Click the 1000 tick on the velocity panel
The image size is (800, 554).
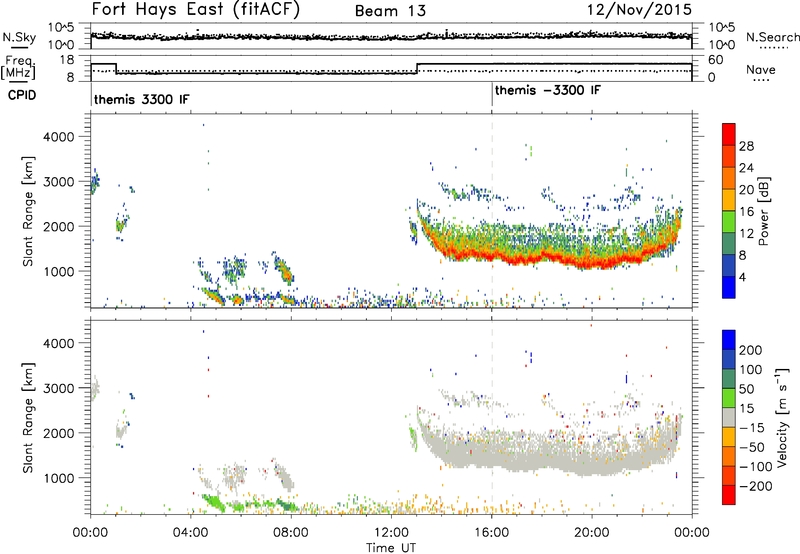pyautogui.click(x=59, y=478)
